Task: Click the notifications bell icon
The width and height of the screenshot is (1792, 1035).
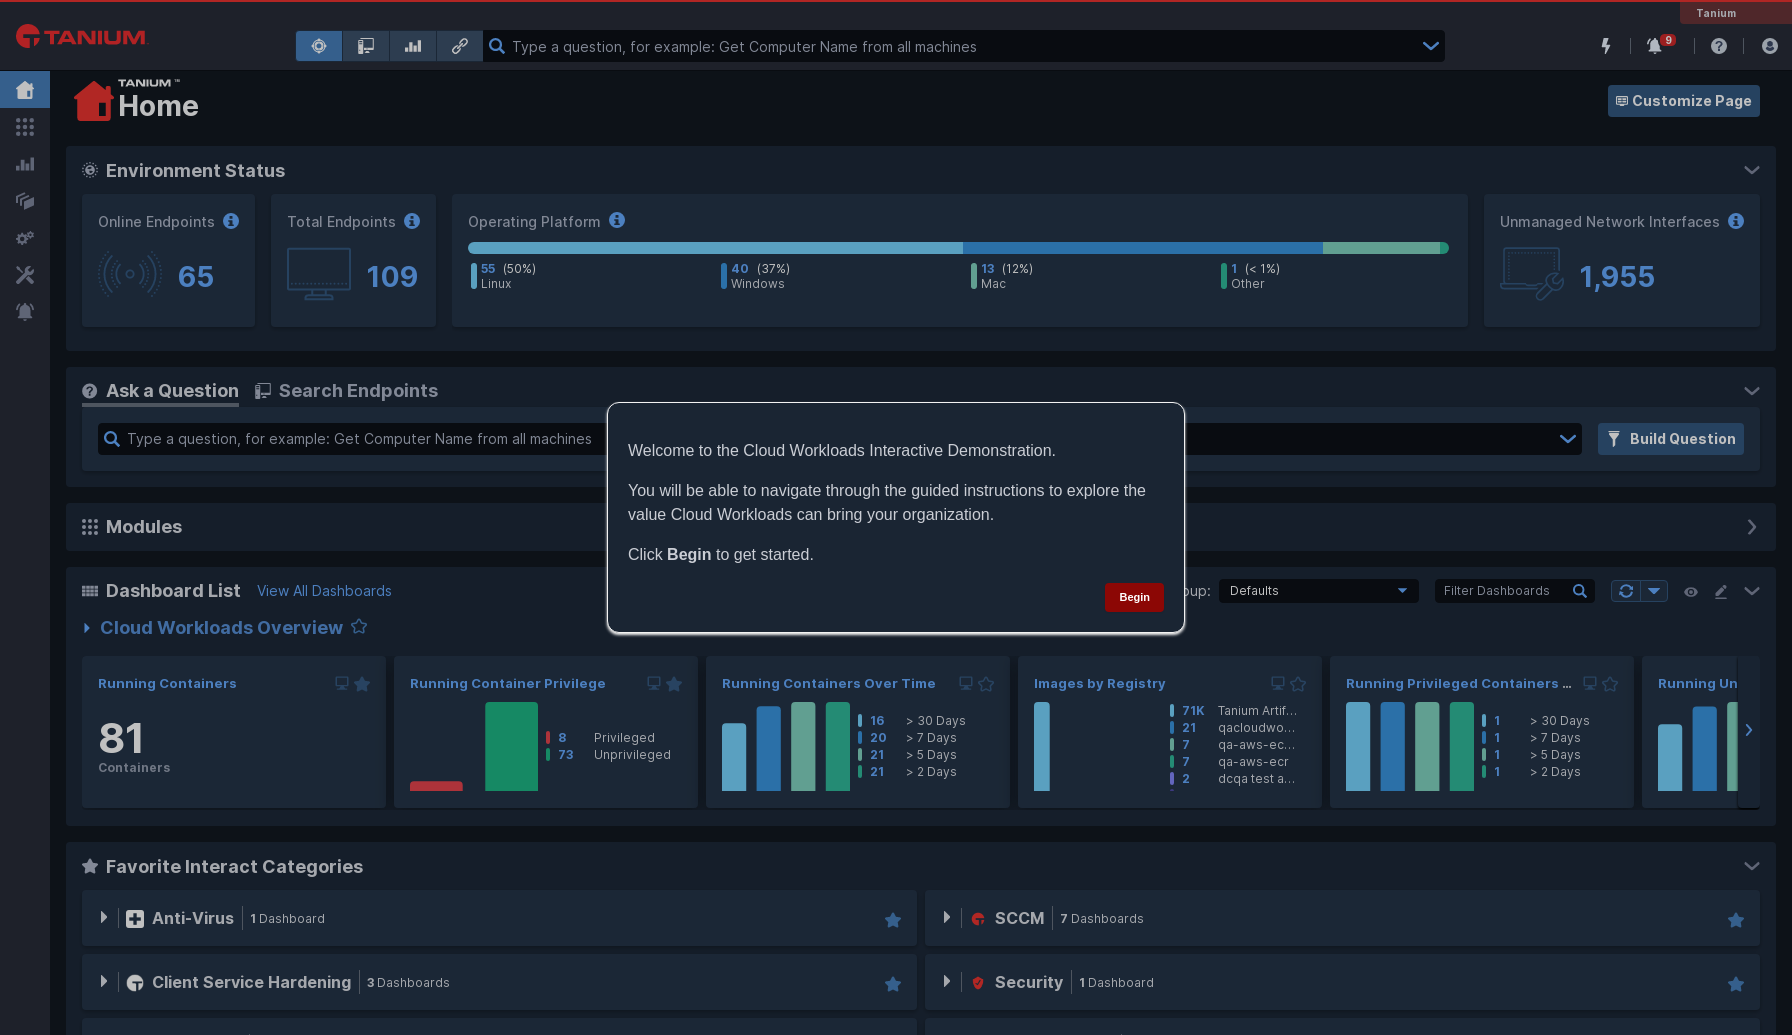Action: tap(1654, 46)
